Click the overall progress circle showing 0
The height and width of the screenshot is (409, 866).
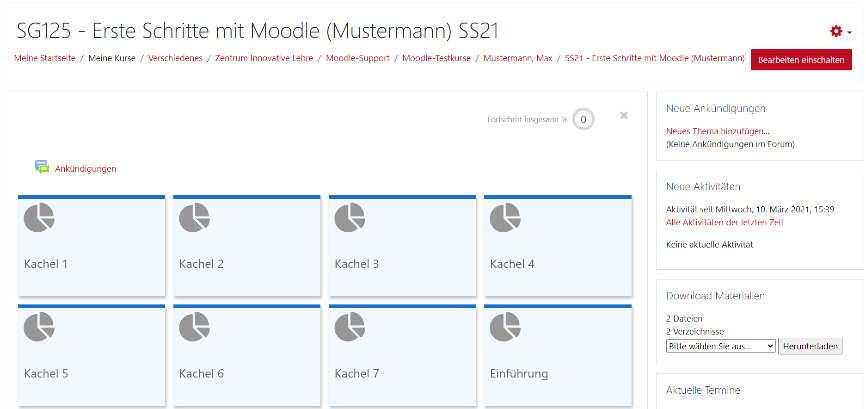coord(583,120)
